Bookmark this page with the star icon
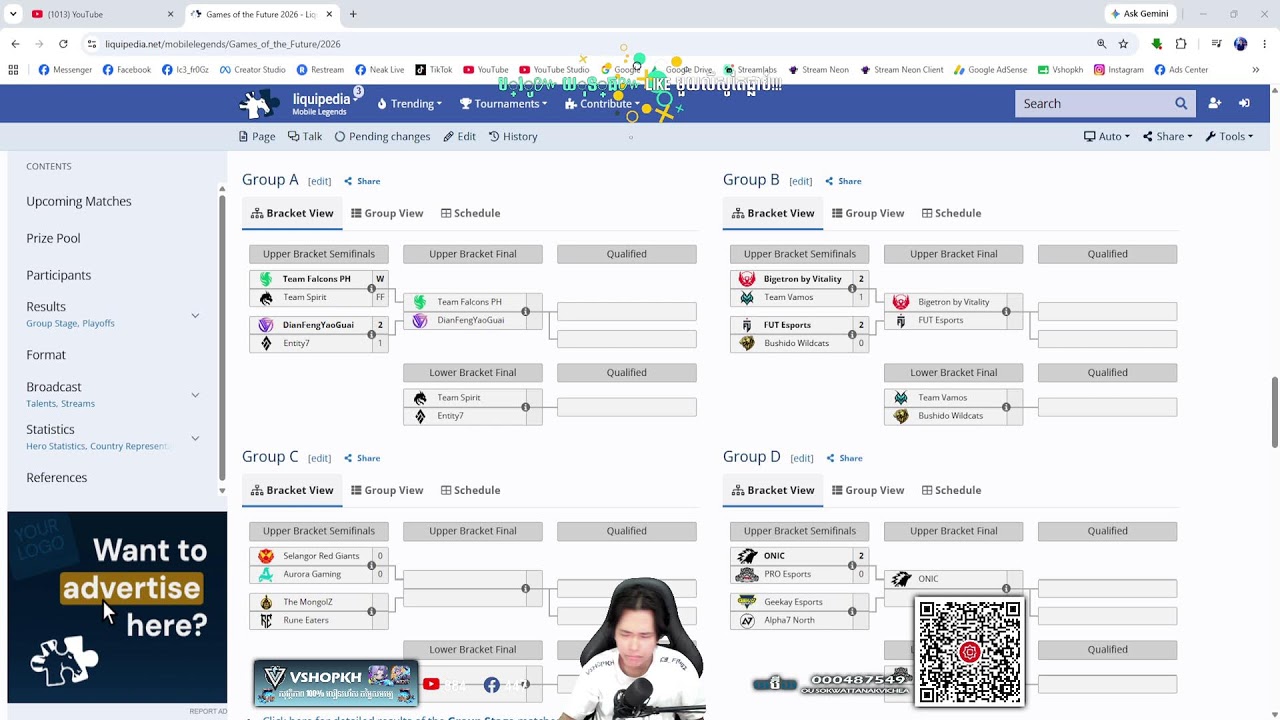Viewport: 1280px width, 720px height. point(1123,44)
